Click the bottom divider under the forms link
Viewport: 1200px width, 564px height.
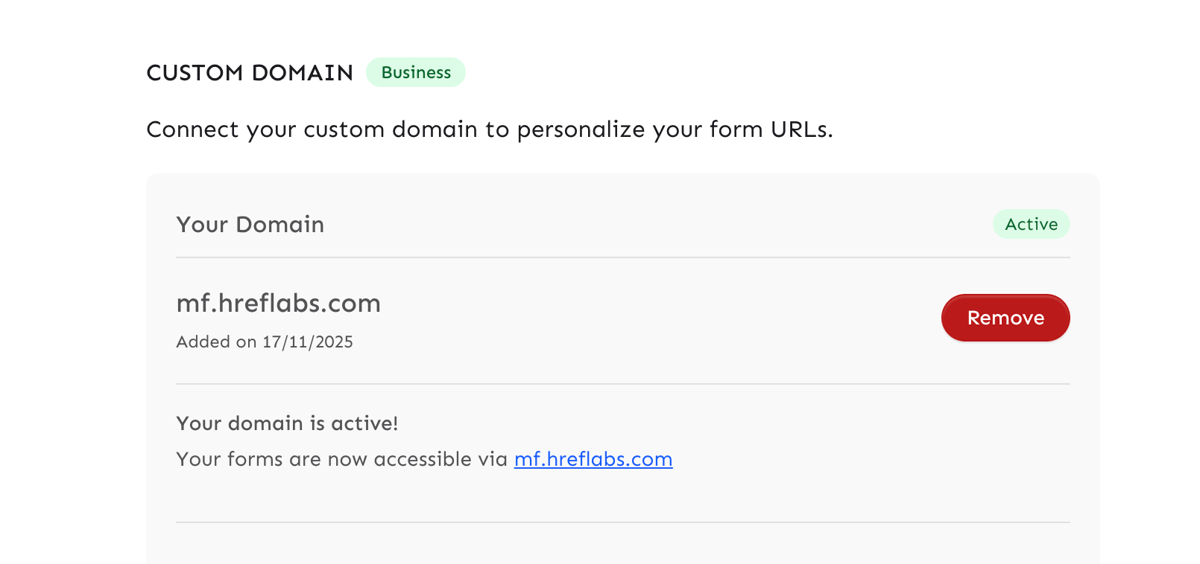pyautogui.click(x=622, y=522)
